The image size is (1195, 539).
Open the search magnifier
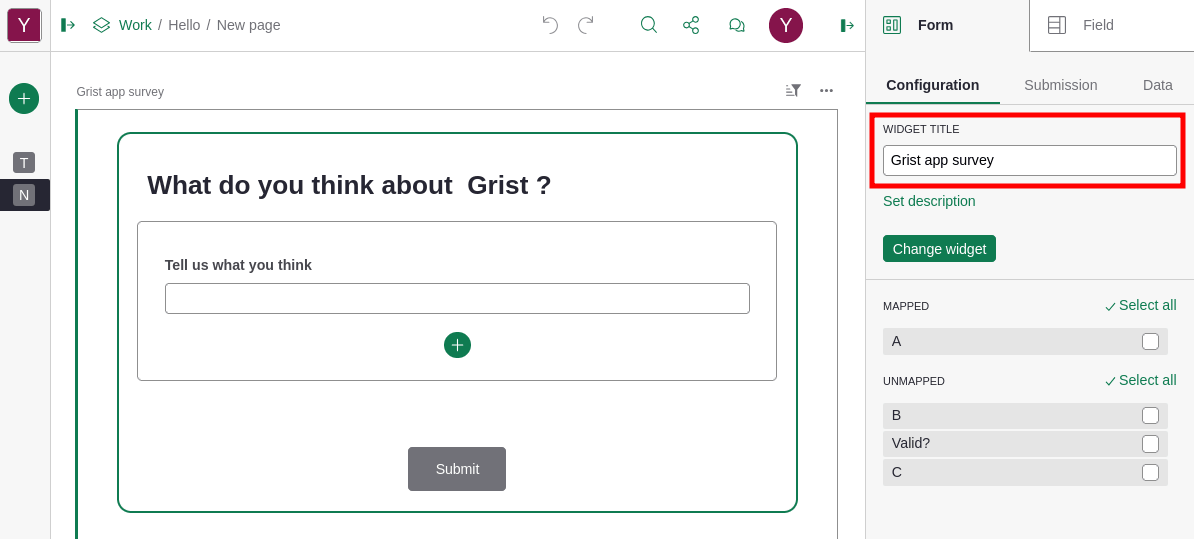tap(649, 25)
